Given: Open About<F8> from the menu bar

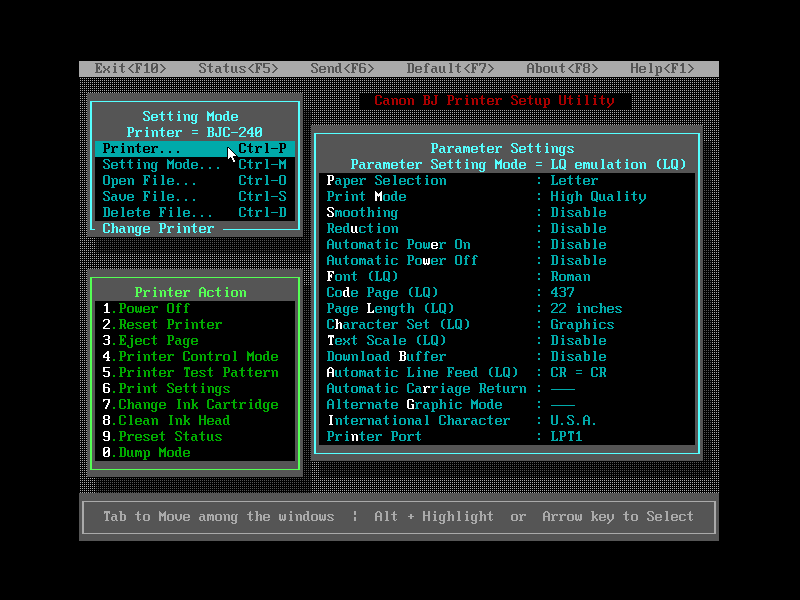Looking at the screenshot, I should [x=562, y=68].
